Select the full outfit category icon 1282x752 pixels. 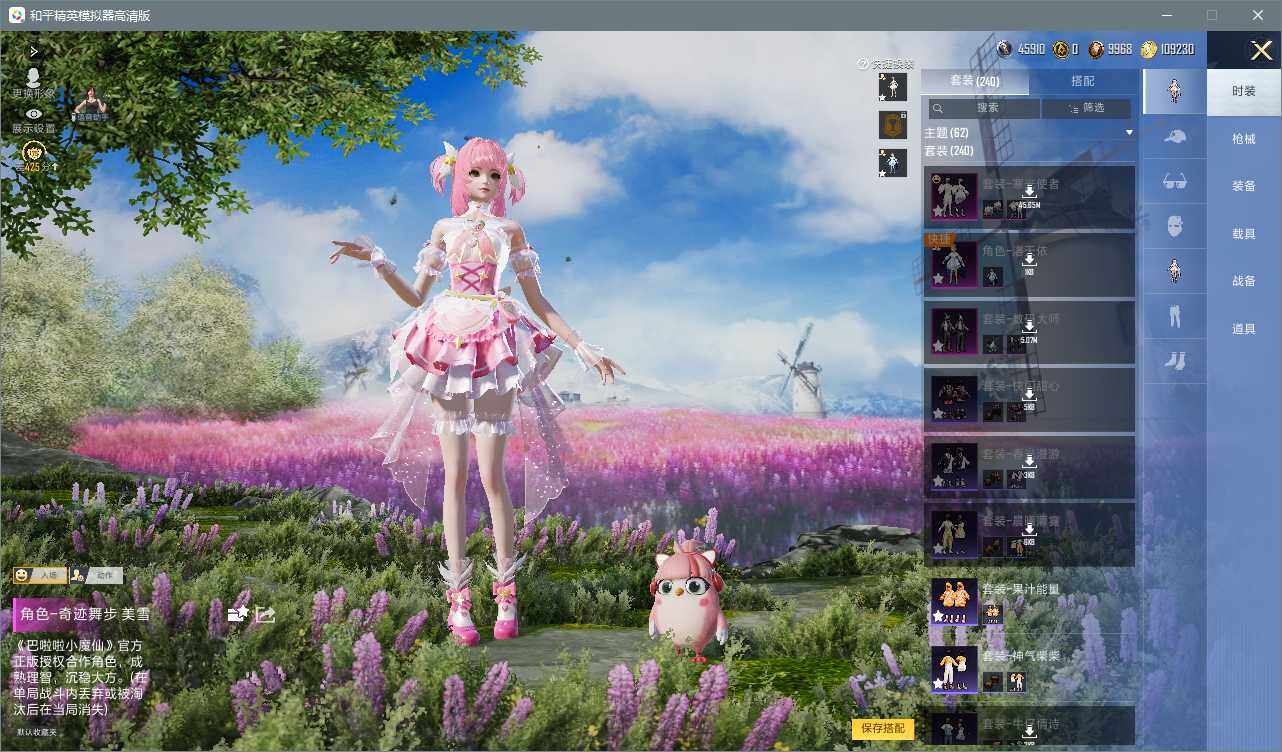(1175, 91)
